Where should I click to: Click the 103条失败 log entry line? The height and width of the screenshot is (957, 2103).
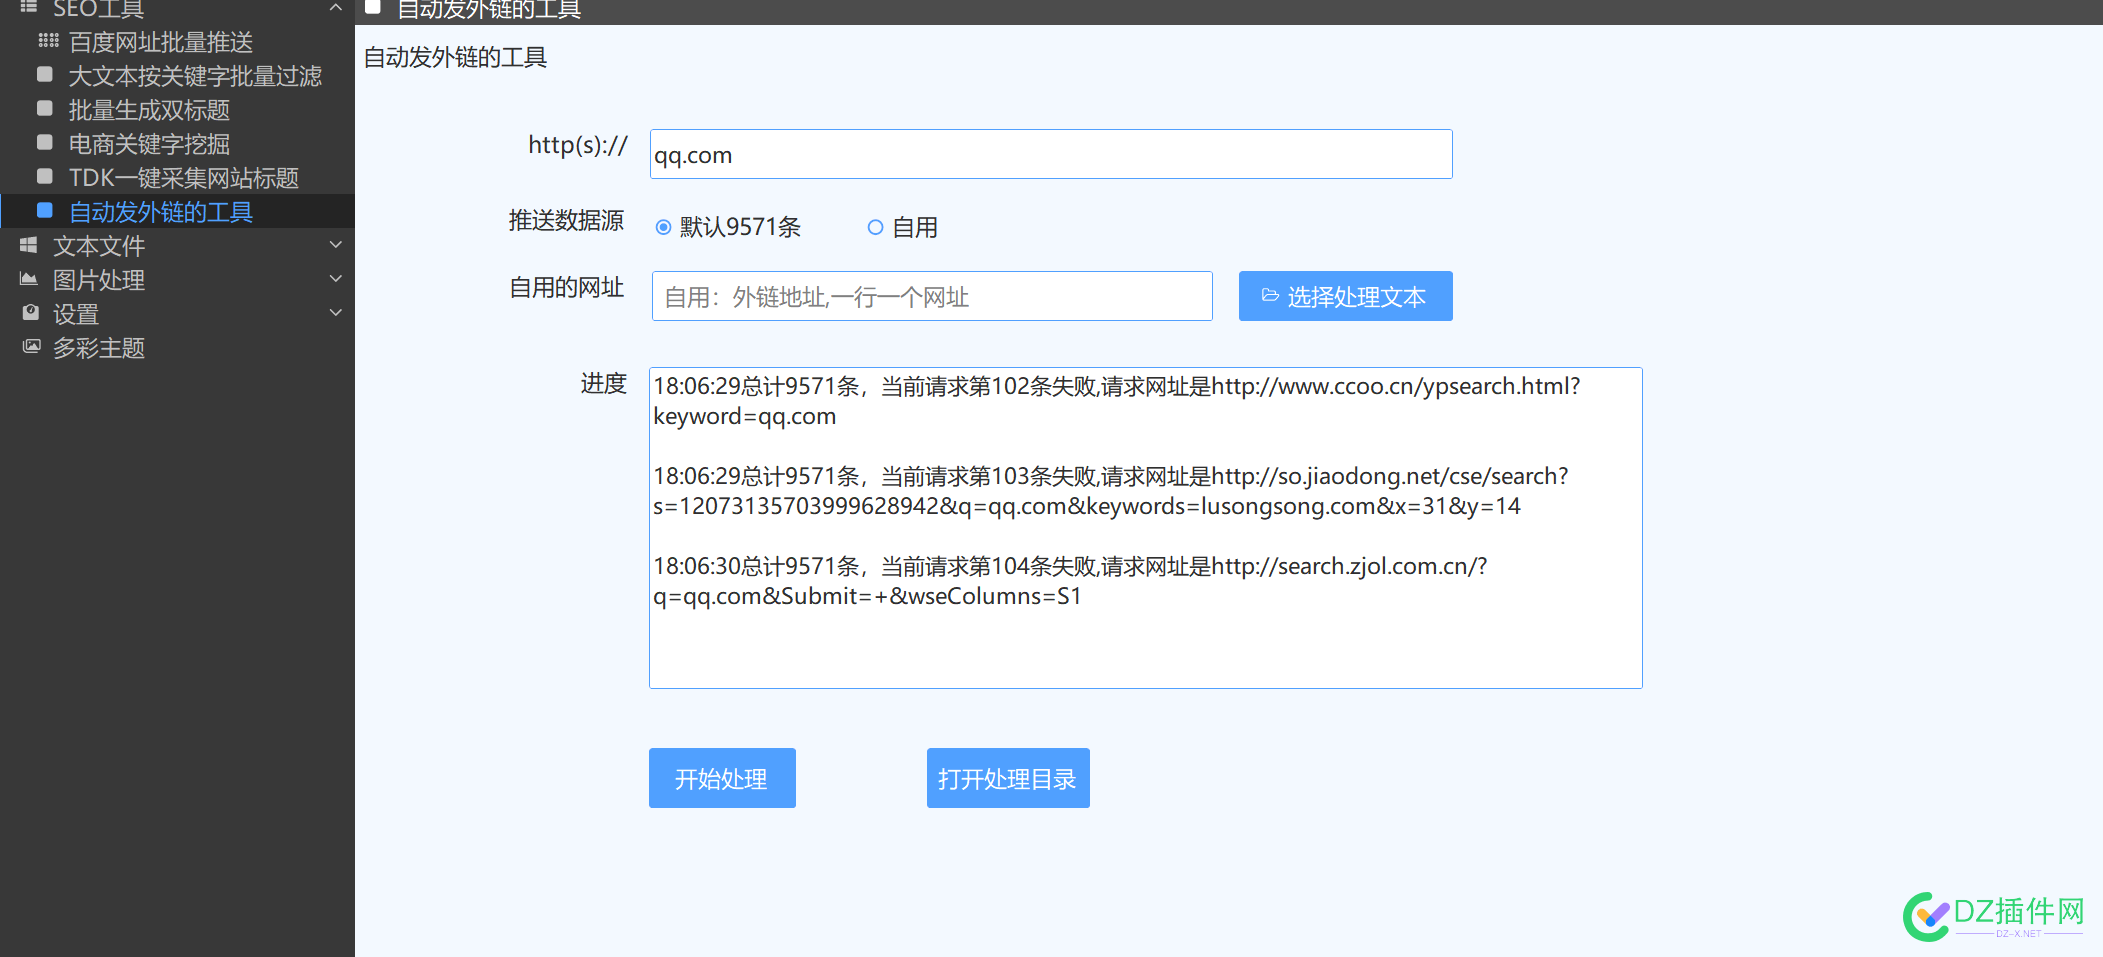(x=1111, y=491)
